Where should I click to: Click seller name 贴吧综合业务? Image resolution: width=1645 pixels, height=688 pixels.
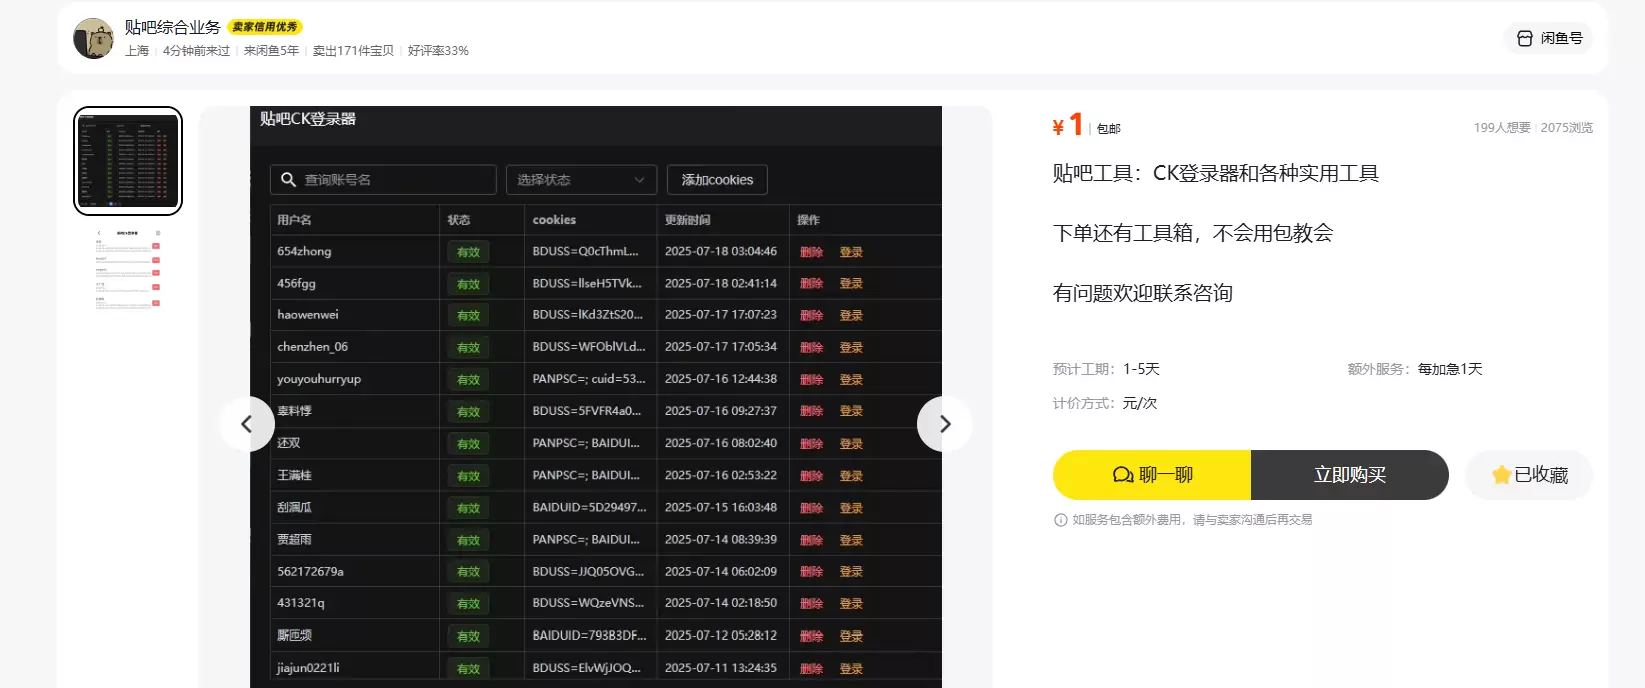pos(172,27)
